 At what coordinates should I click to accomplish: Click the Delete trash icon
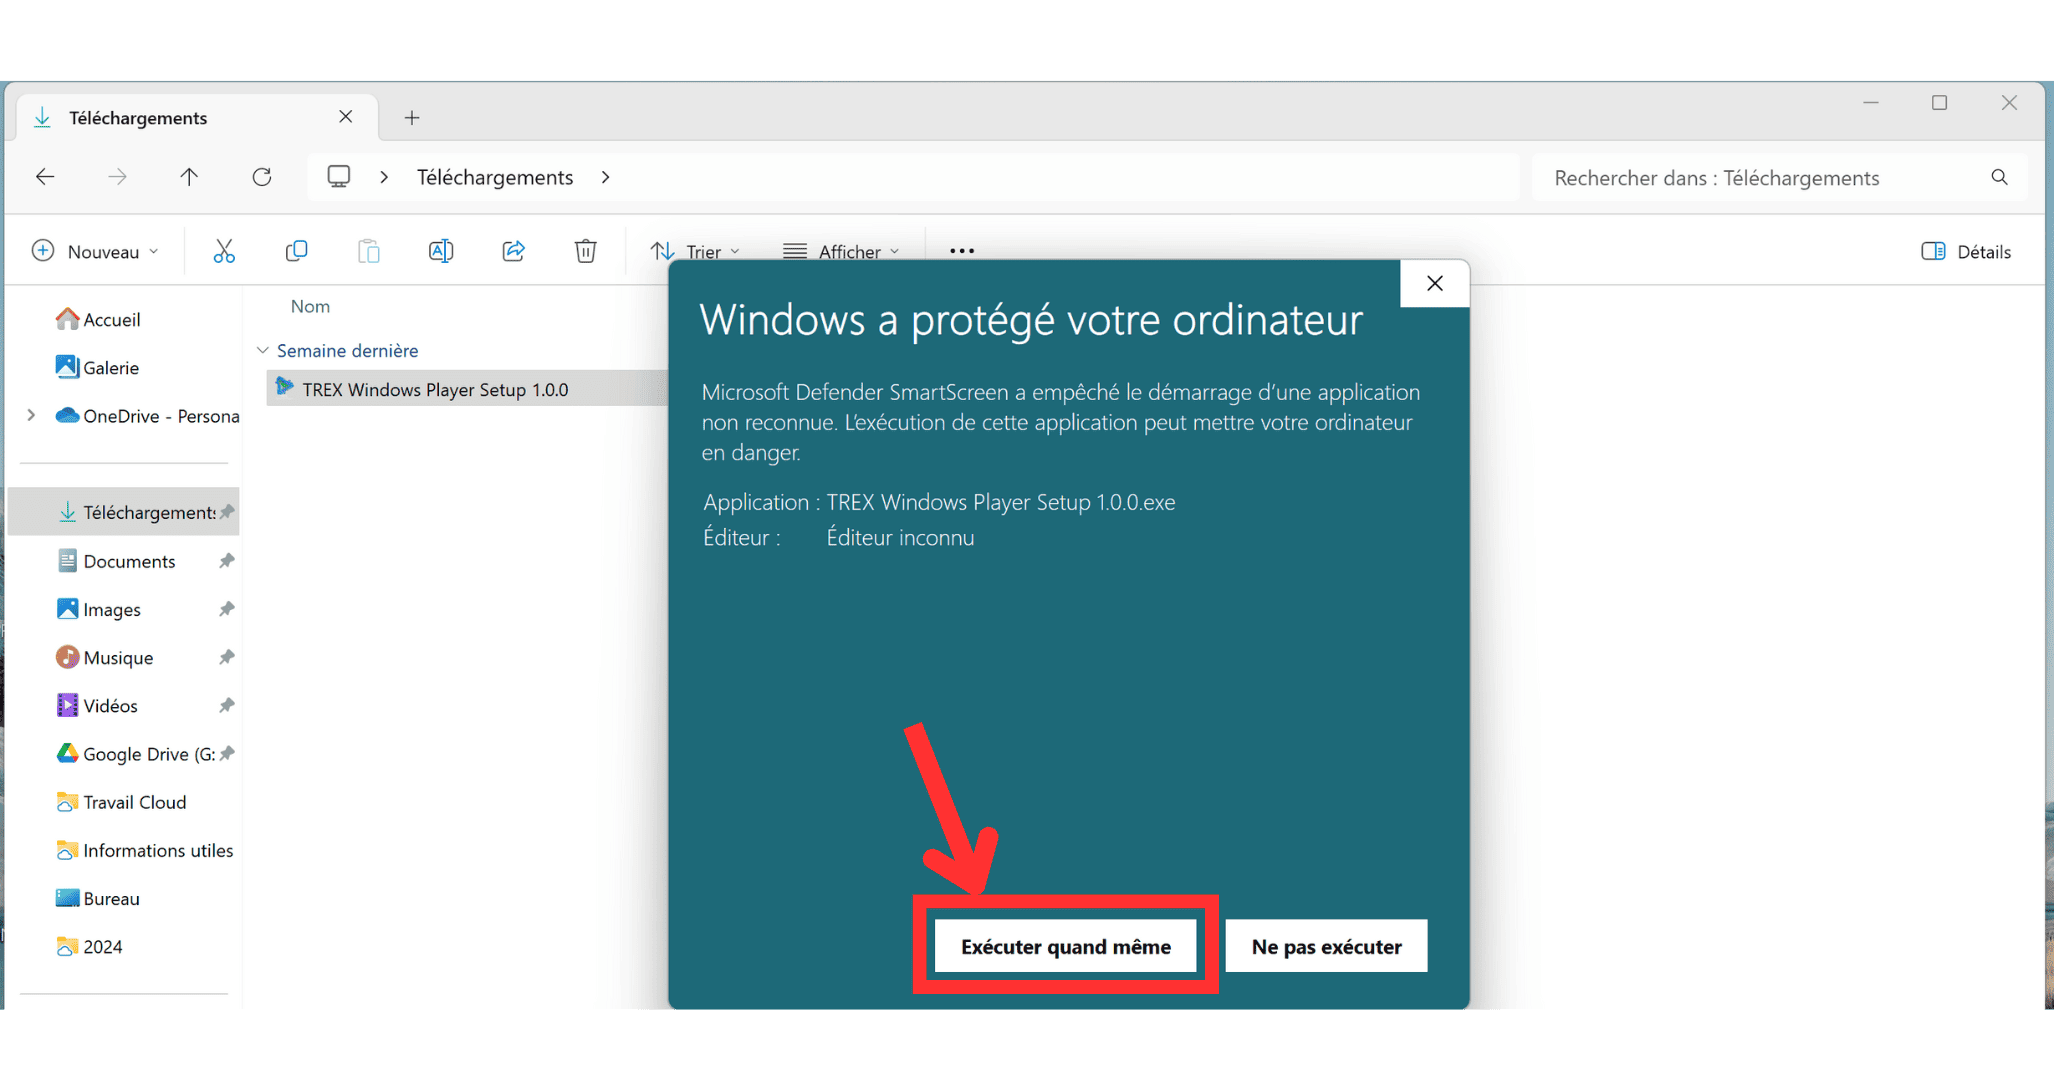pos(586,251)
